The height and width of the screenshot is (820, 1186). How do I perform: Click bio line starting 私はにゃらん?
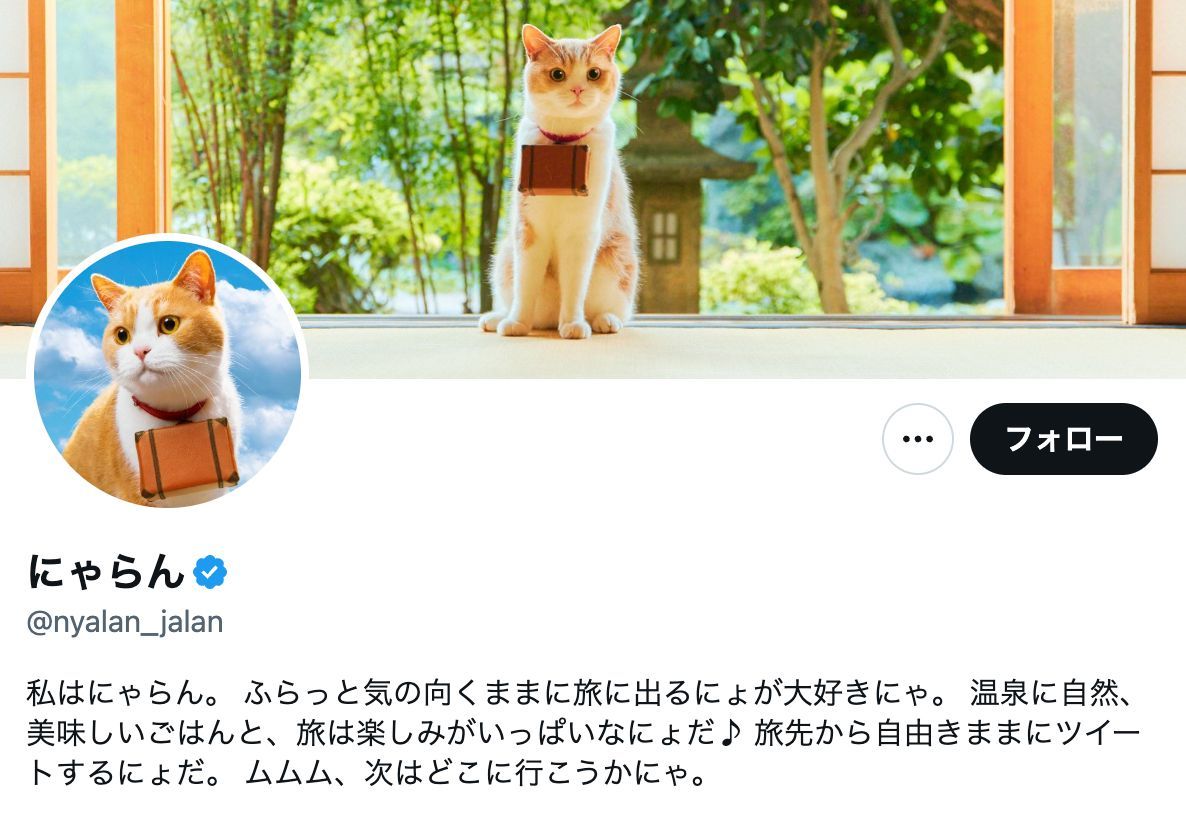581,692
